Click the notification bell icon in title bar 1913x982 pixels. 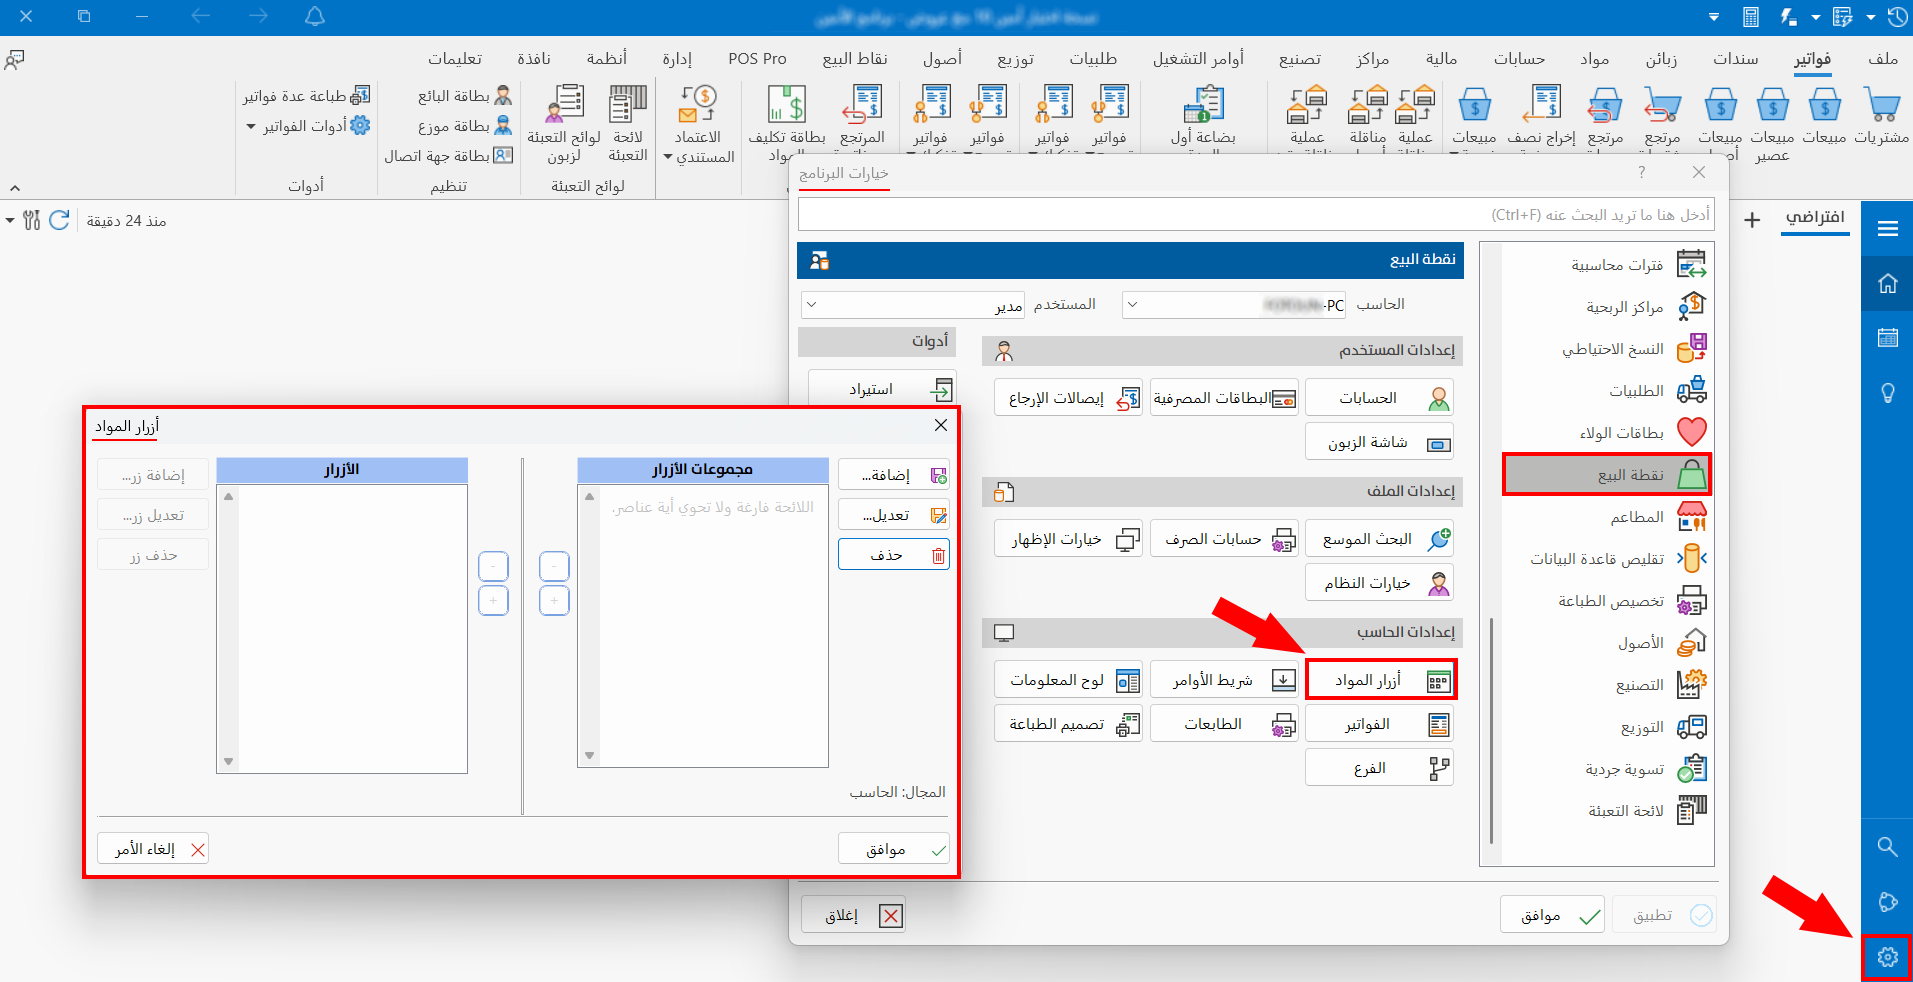tap(315, 17)
